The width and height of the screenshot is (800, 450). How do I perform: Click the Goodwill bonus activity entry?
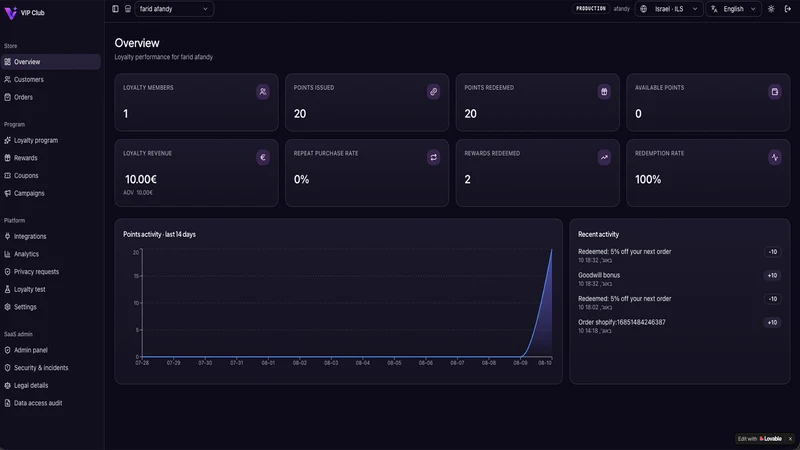click(x=679, y=279)
